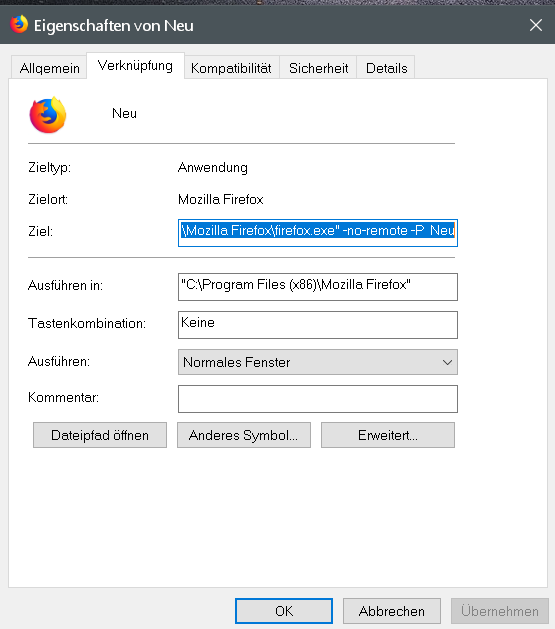
Task: Open the Anderes Symbol... dialog
Action: point(244,435)
